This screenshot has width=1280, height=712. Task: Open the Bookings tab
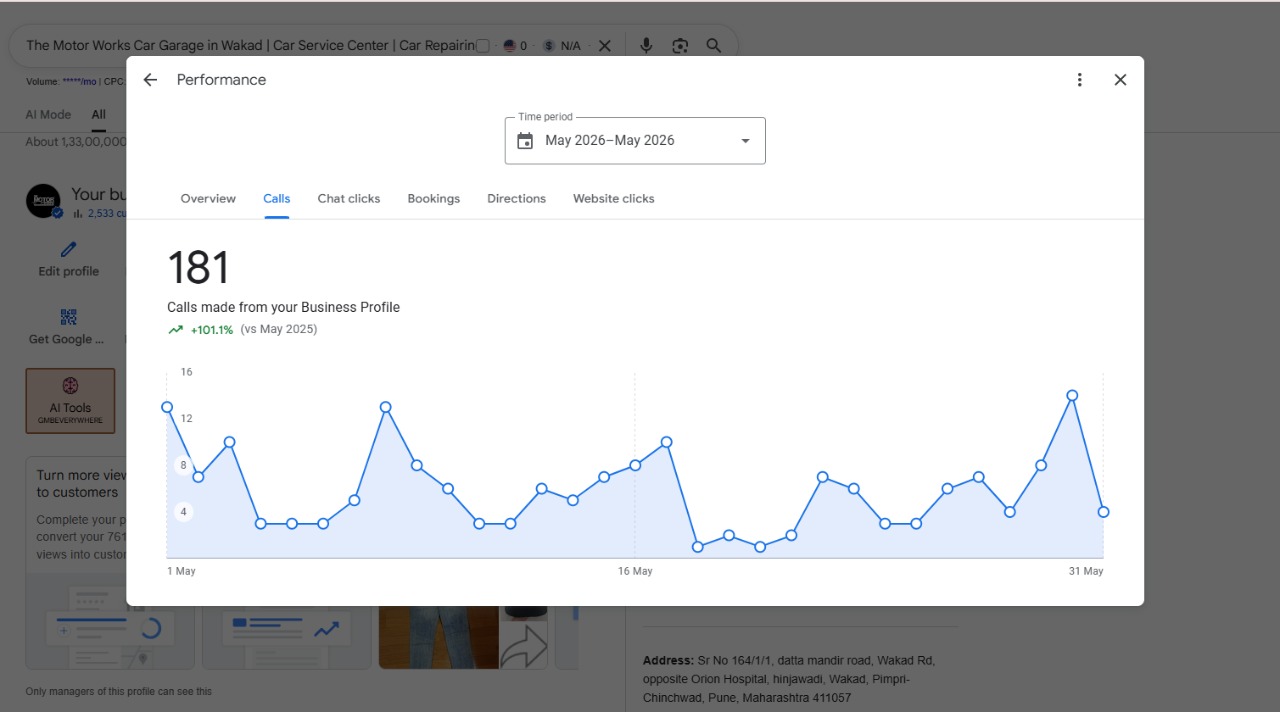point(434,199)
